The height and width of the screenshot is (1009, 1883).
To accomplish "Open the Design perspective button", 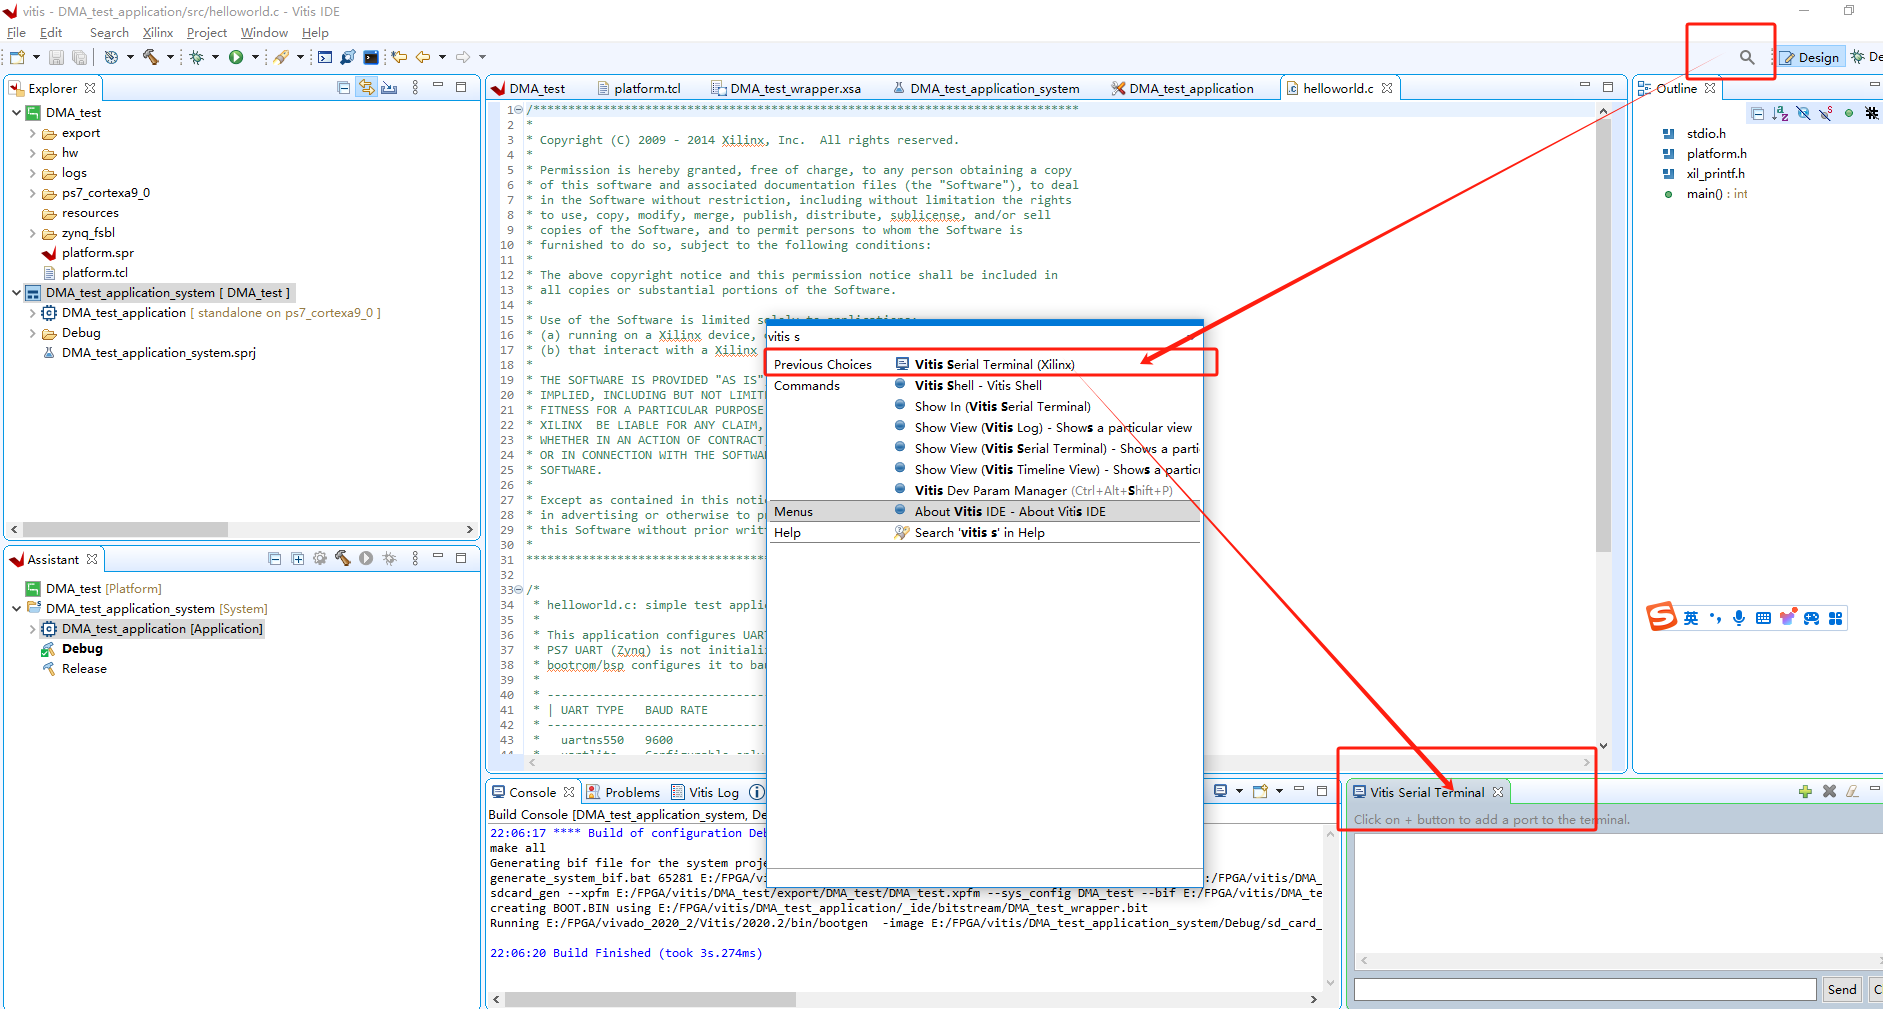I will 1810,57.
